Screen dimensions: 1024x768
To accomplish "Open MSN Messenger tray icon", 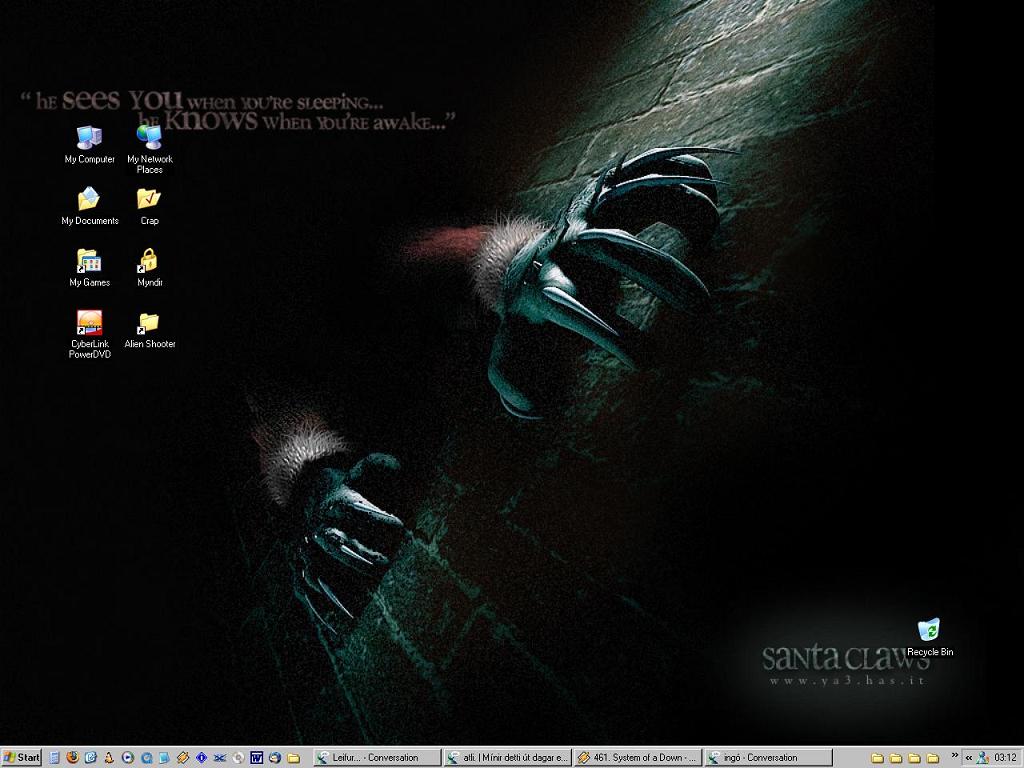I will pos(982,758).
